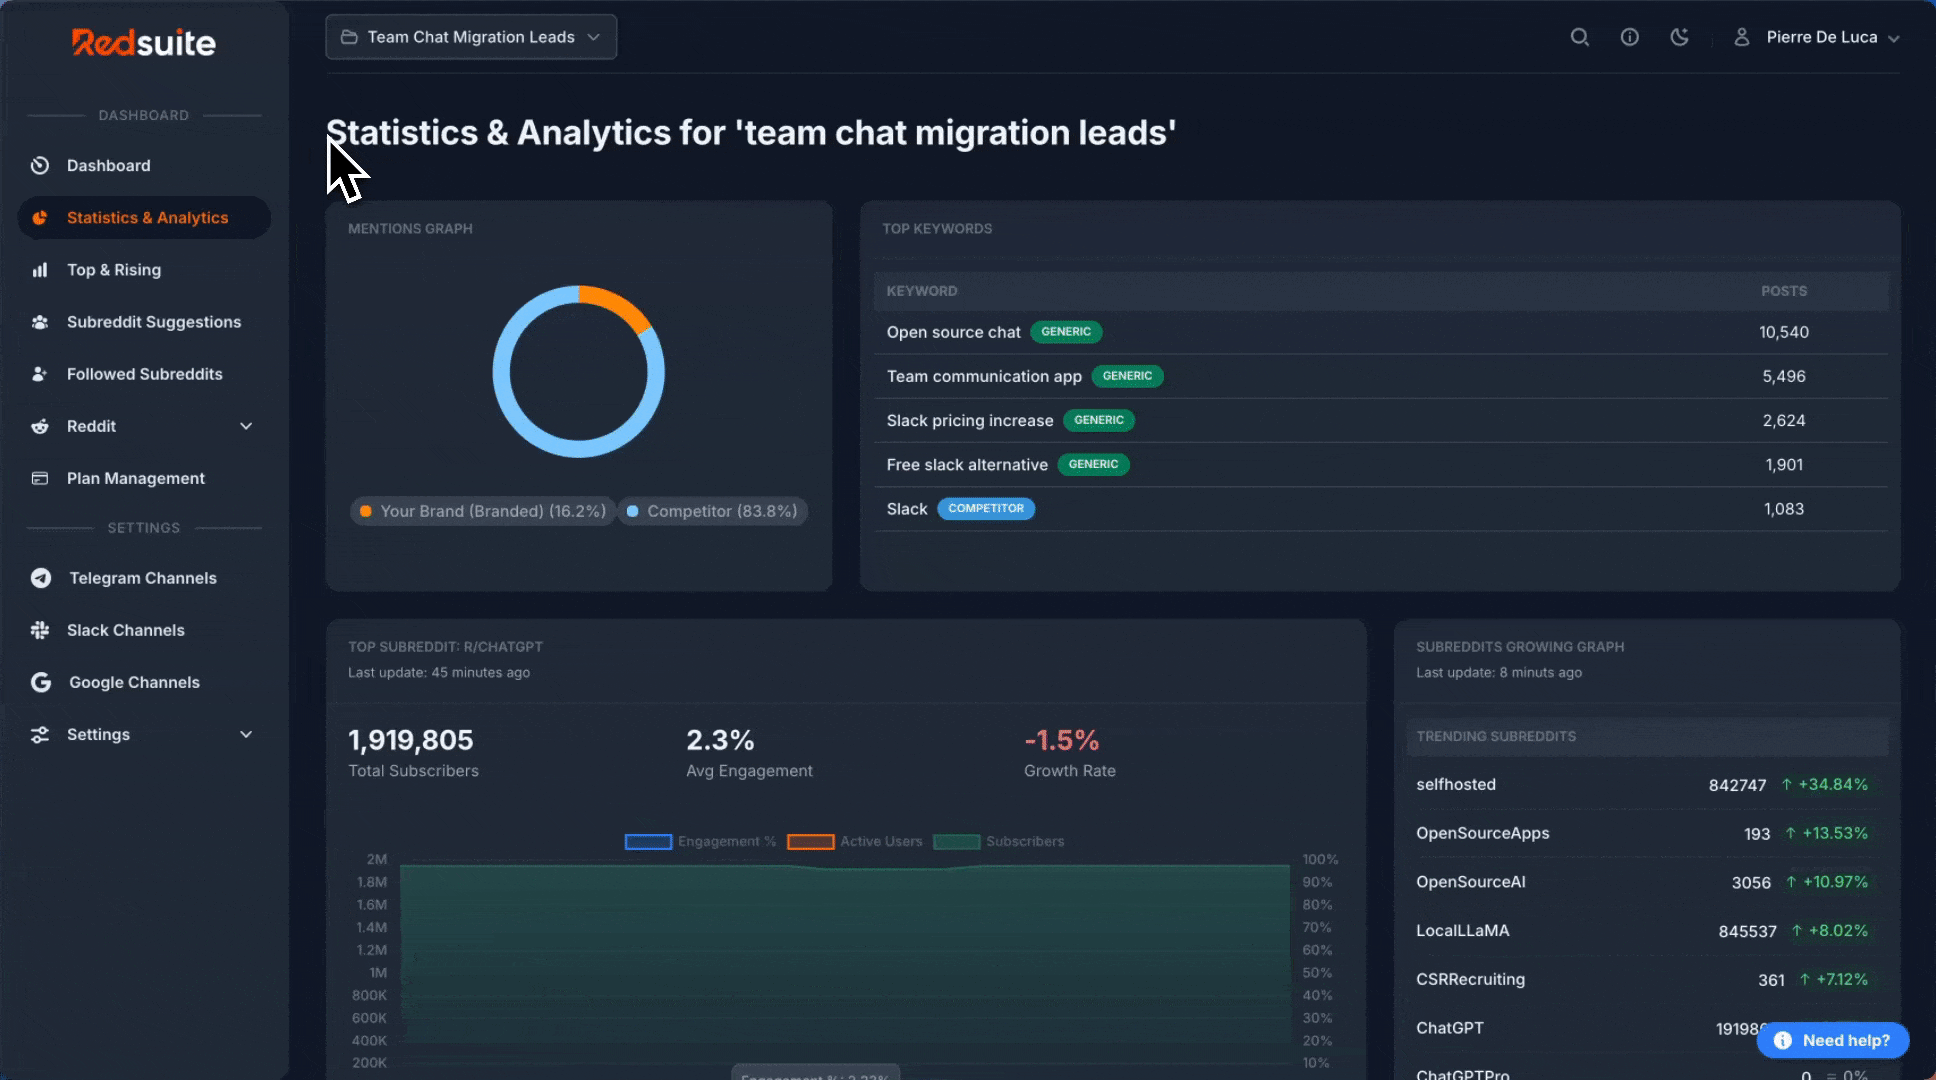This screenshot has width=1936, height=1080.
Task: Click the Need help? button
Action: click(1832, 1040)
